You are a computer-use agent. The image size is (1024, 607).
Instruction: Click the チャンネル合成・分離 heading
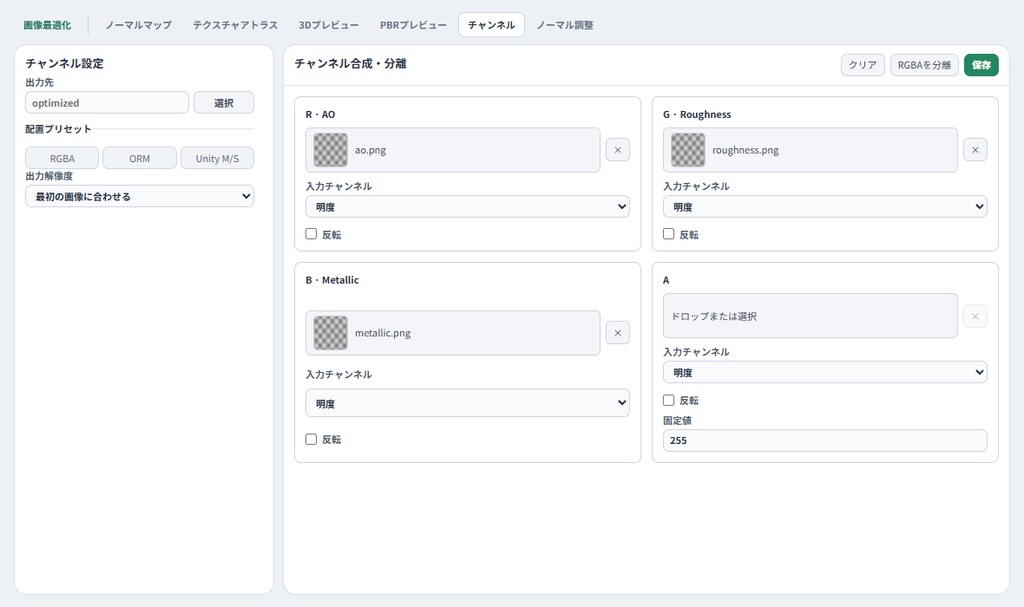click(351, 63)
